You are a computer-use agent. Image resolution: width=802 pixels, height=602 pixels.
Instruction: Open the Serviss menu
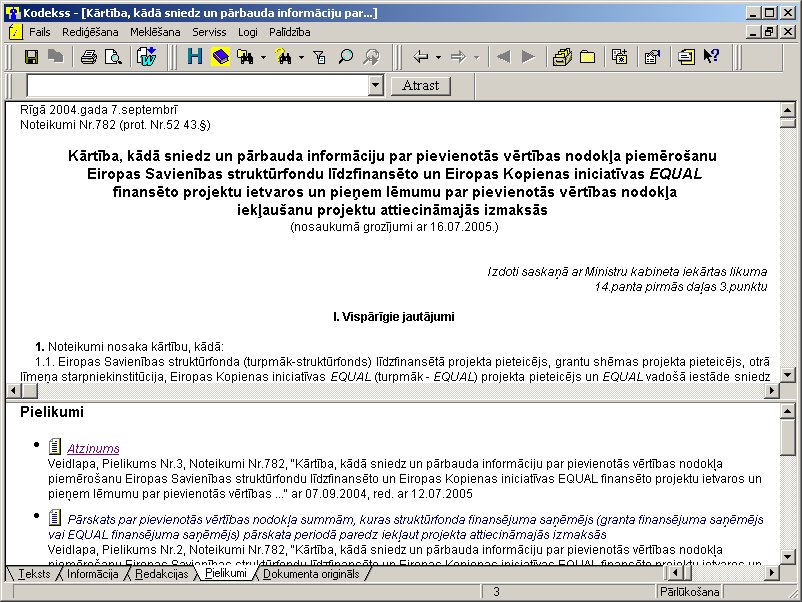click(209, 32)
